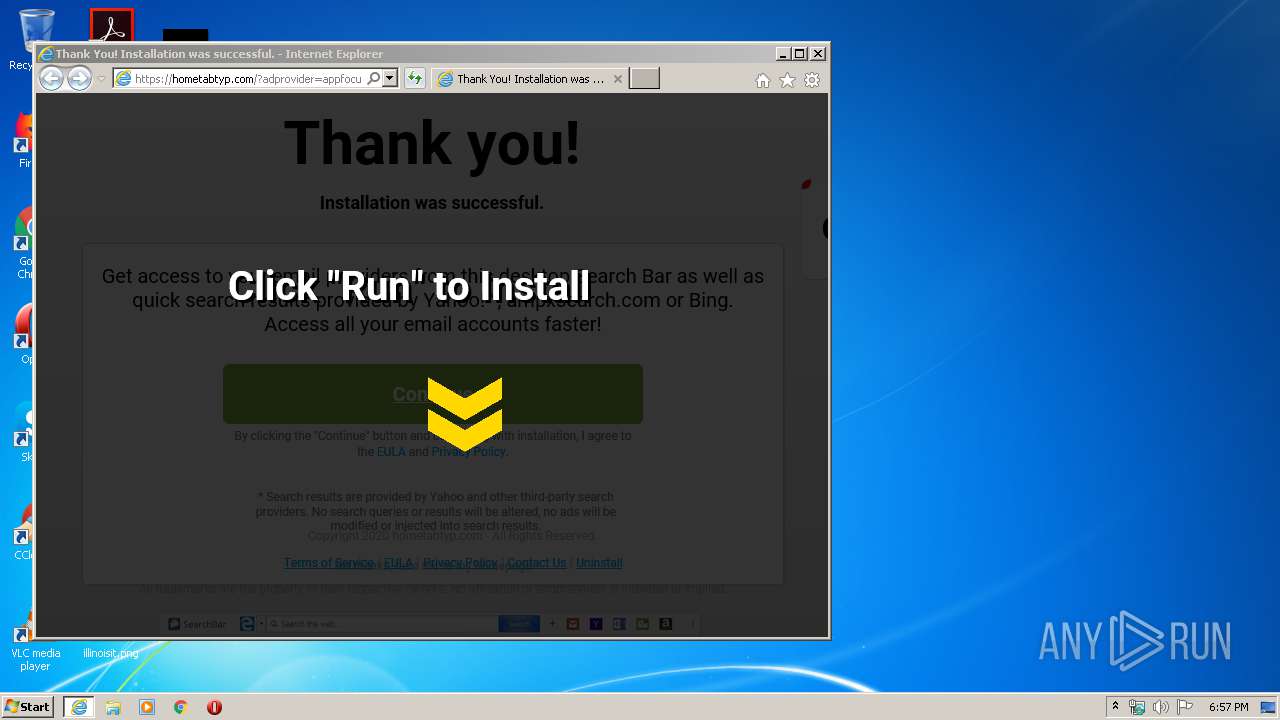Go forward with Internet Explorer's Forward arrow
The width and height of the screenshot is (1280, 720).
(79, 79)
